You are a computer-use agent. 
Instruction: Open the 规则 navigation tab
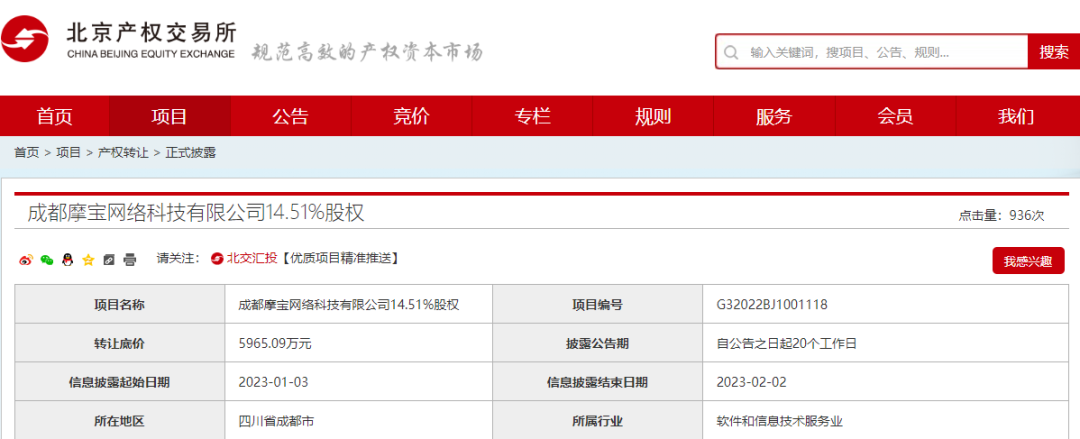pos(652,116)
